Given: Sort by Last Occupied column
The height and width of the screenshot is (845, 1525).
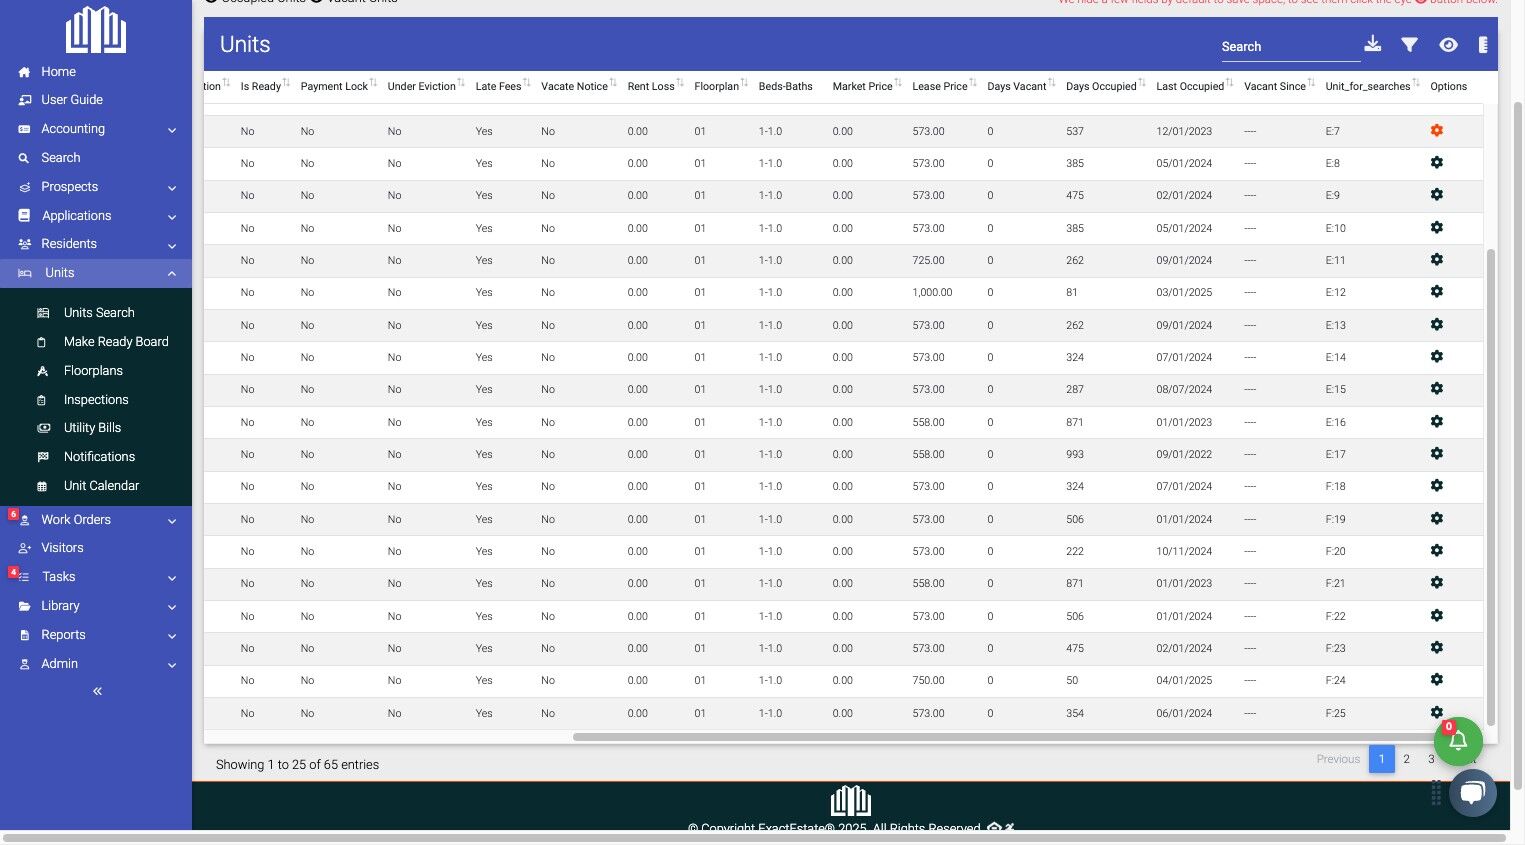Looking at the screenshot, I should coord(1194,86).
